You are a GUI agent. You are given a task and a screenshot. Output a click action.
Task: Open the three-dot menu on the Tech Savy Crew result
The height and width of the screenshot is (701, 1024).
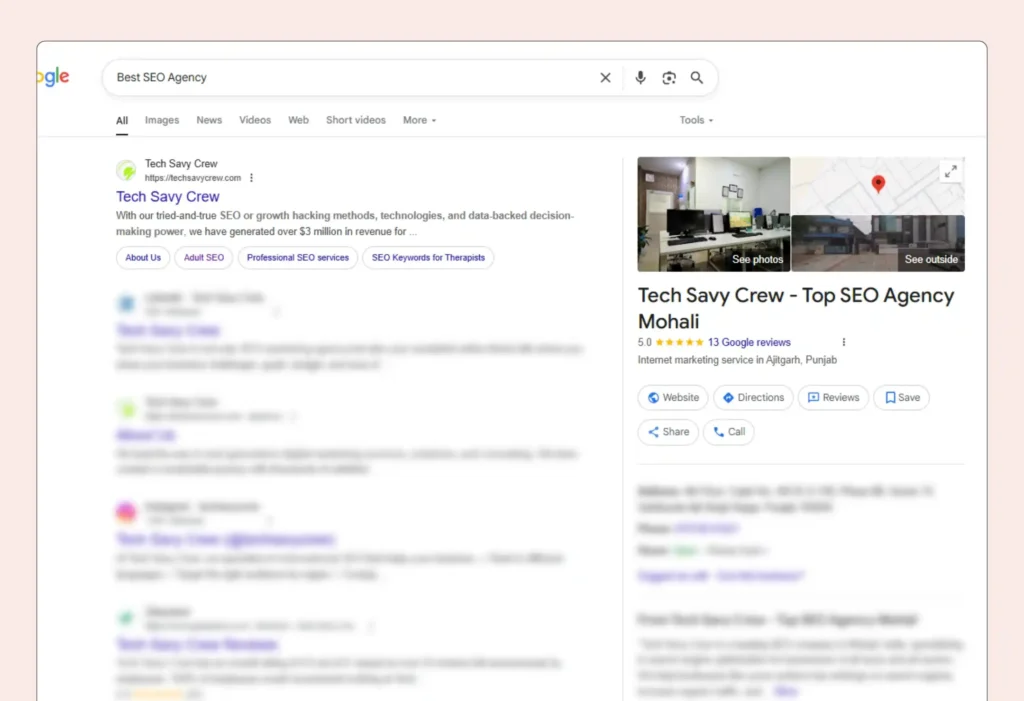(x=251, y=176)
